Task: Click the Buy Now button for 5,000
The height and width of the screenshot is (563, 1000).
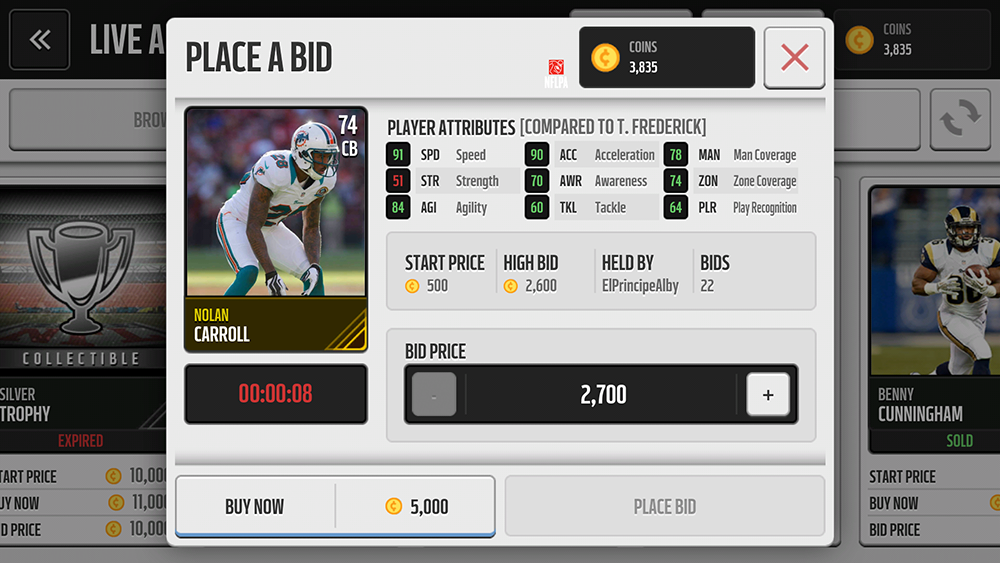Action: pyautogui.click(x=335, y=506)
